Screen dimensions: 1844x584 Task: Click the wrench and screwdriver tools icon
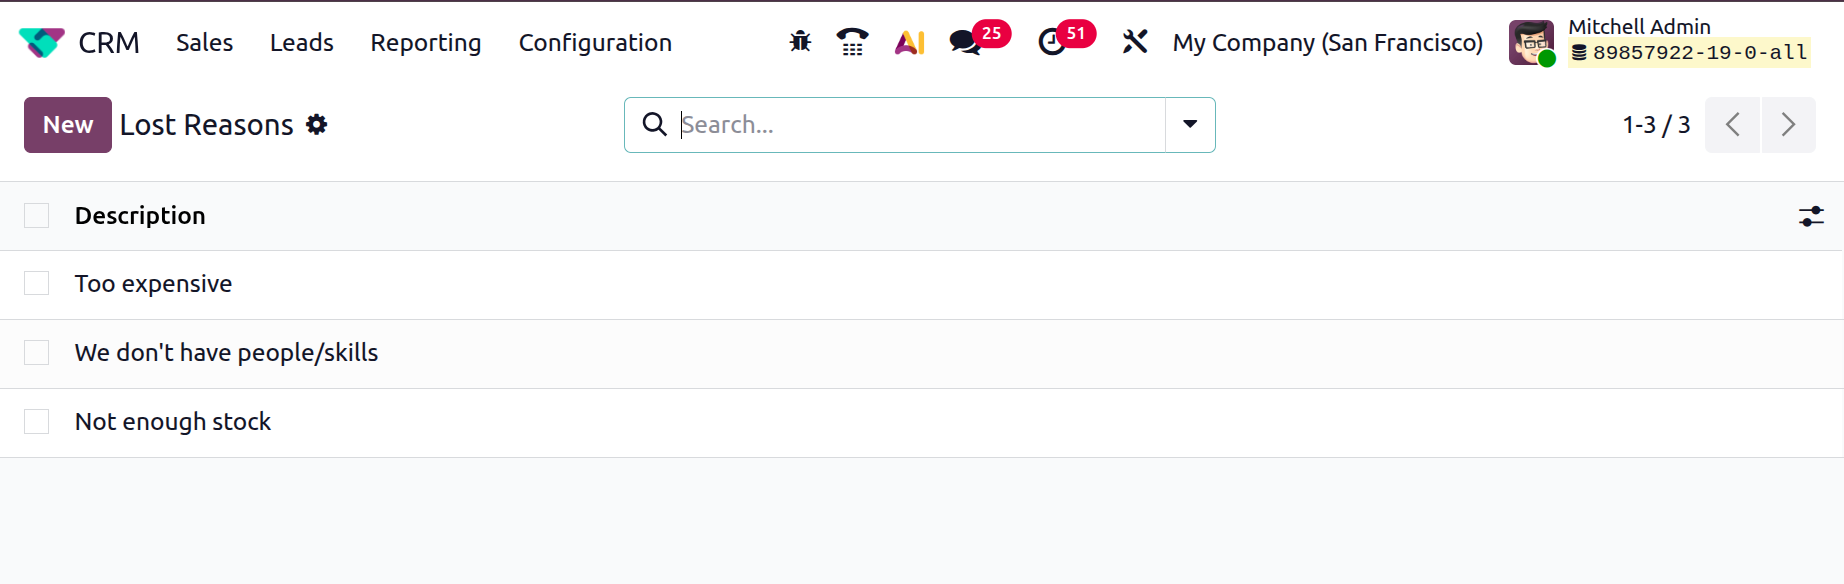point(1135,42)
